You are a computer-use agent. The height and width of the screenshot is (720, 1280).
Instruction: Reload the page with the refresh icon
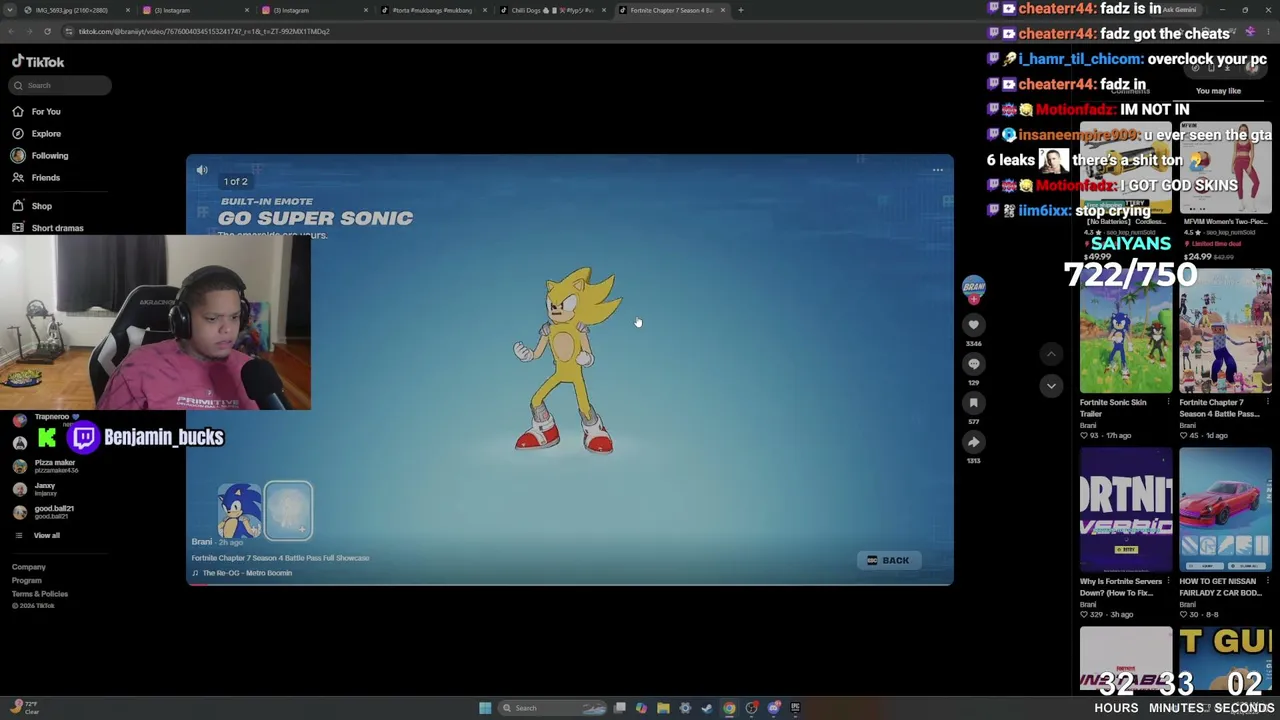[47, 31]
